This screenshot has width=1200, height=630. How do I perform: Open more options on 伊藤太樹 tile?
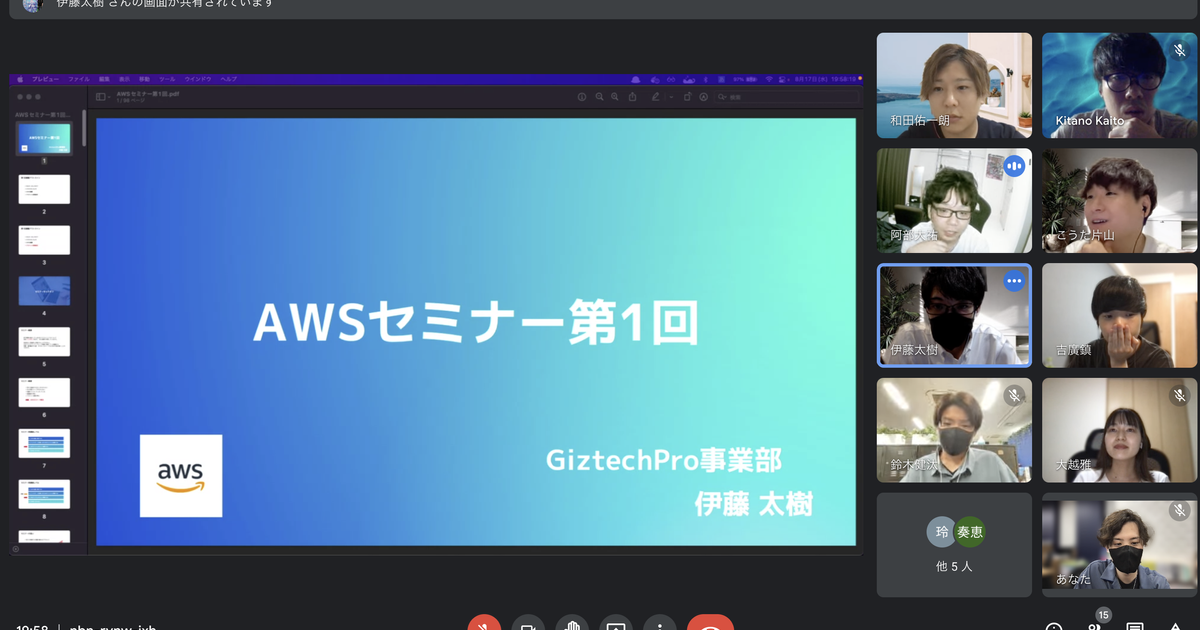(x=1014, y=281)
